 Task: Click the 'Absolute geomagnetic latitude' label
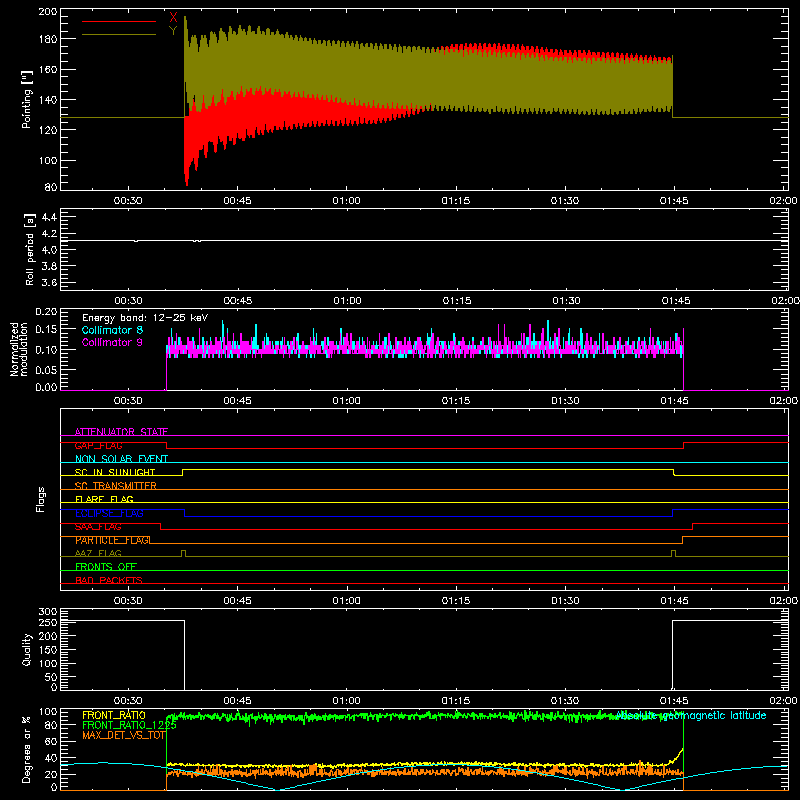[691, 715]
